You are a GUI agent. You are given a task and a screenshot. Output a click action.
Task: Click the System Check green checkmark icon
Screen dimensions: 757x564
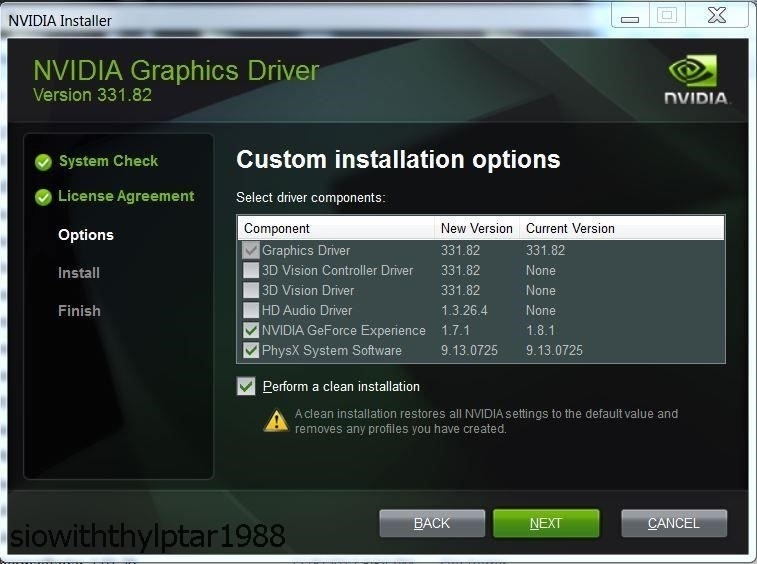43,162
